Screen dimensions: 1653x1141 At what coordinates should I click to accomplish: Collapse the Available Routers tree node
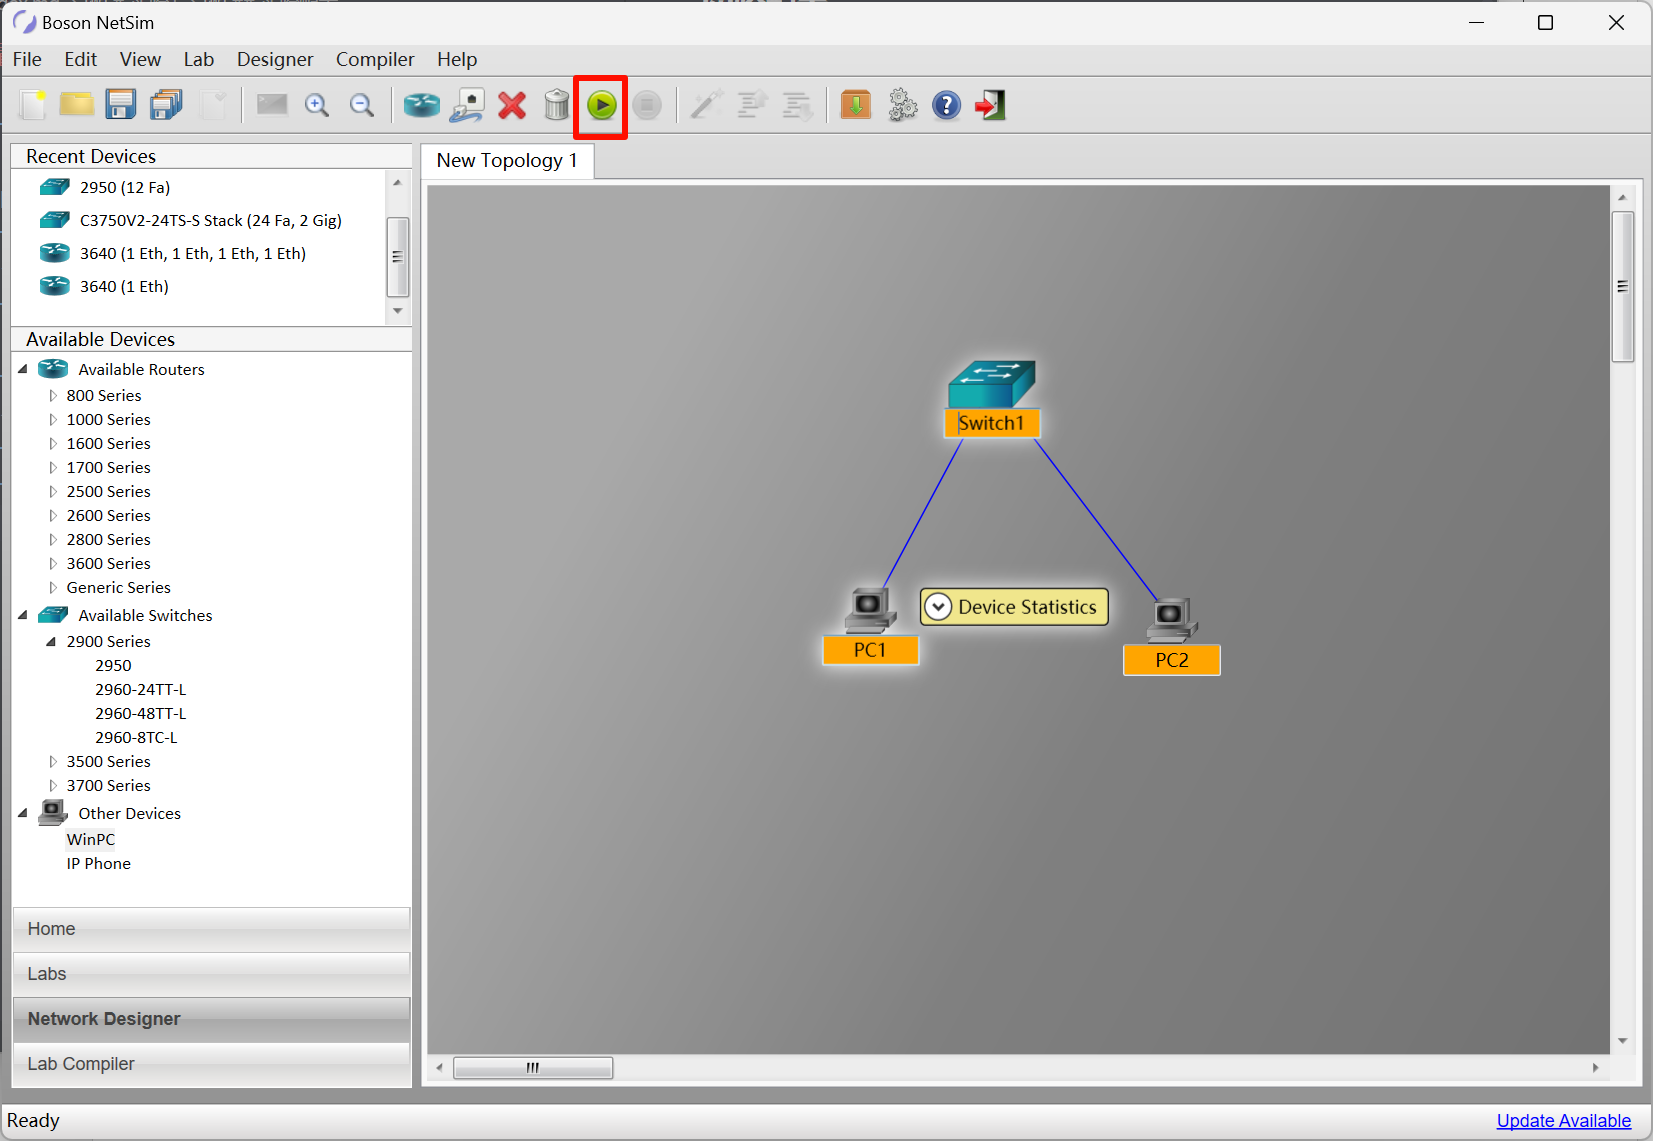(23, 369)
